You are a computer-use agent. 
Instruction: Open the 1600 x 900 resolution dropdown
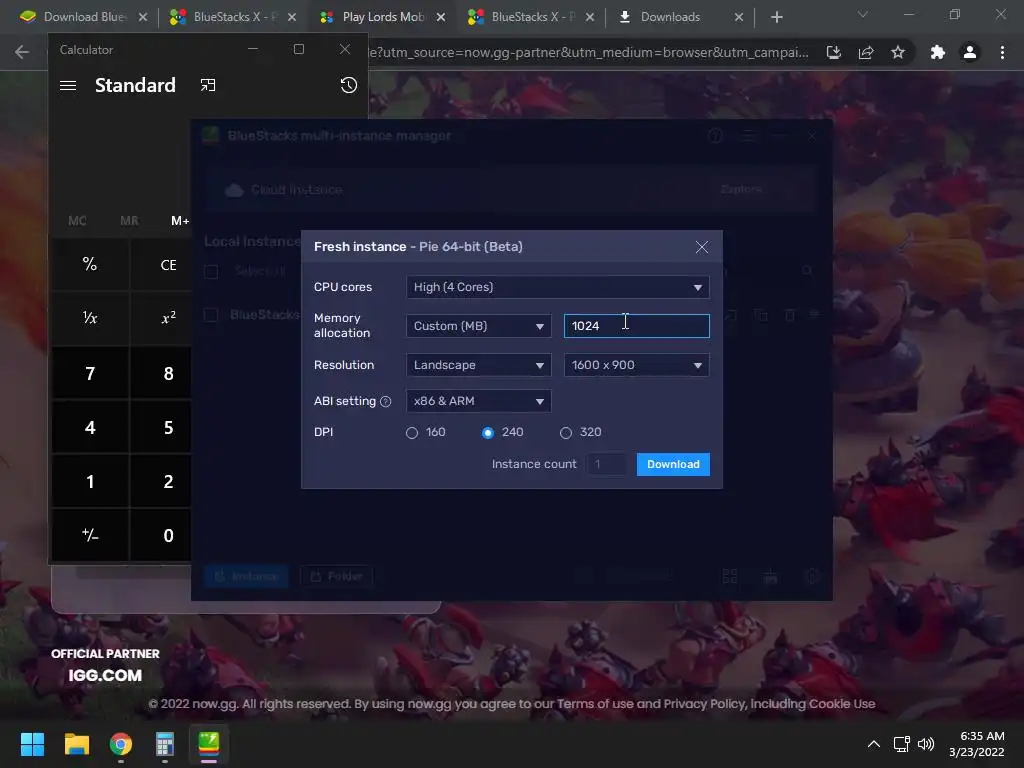(636, 365)
